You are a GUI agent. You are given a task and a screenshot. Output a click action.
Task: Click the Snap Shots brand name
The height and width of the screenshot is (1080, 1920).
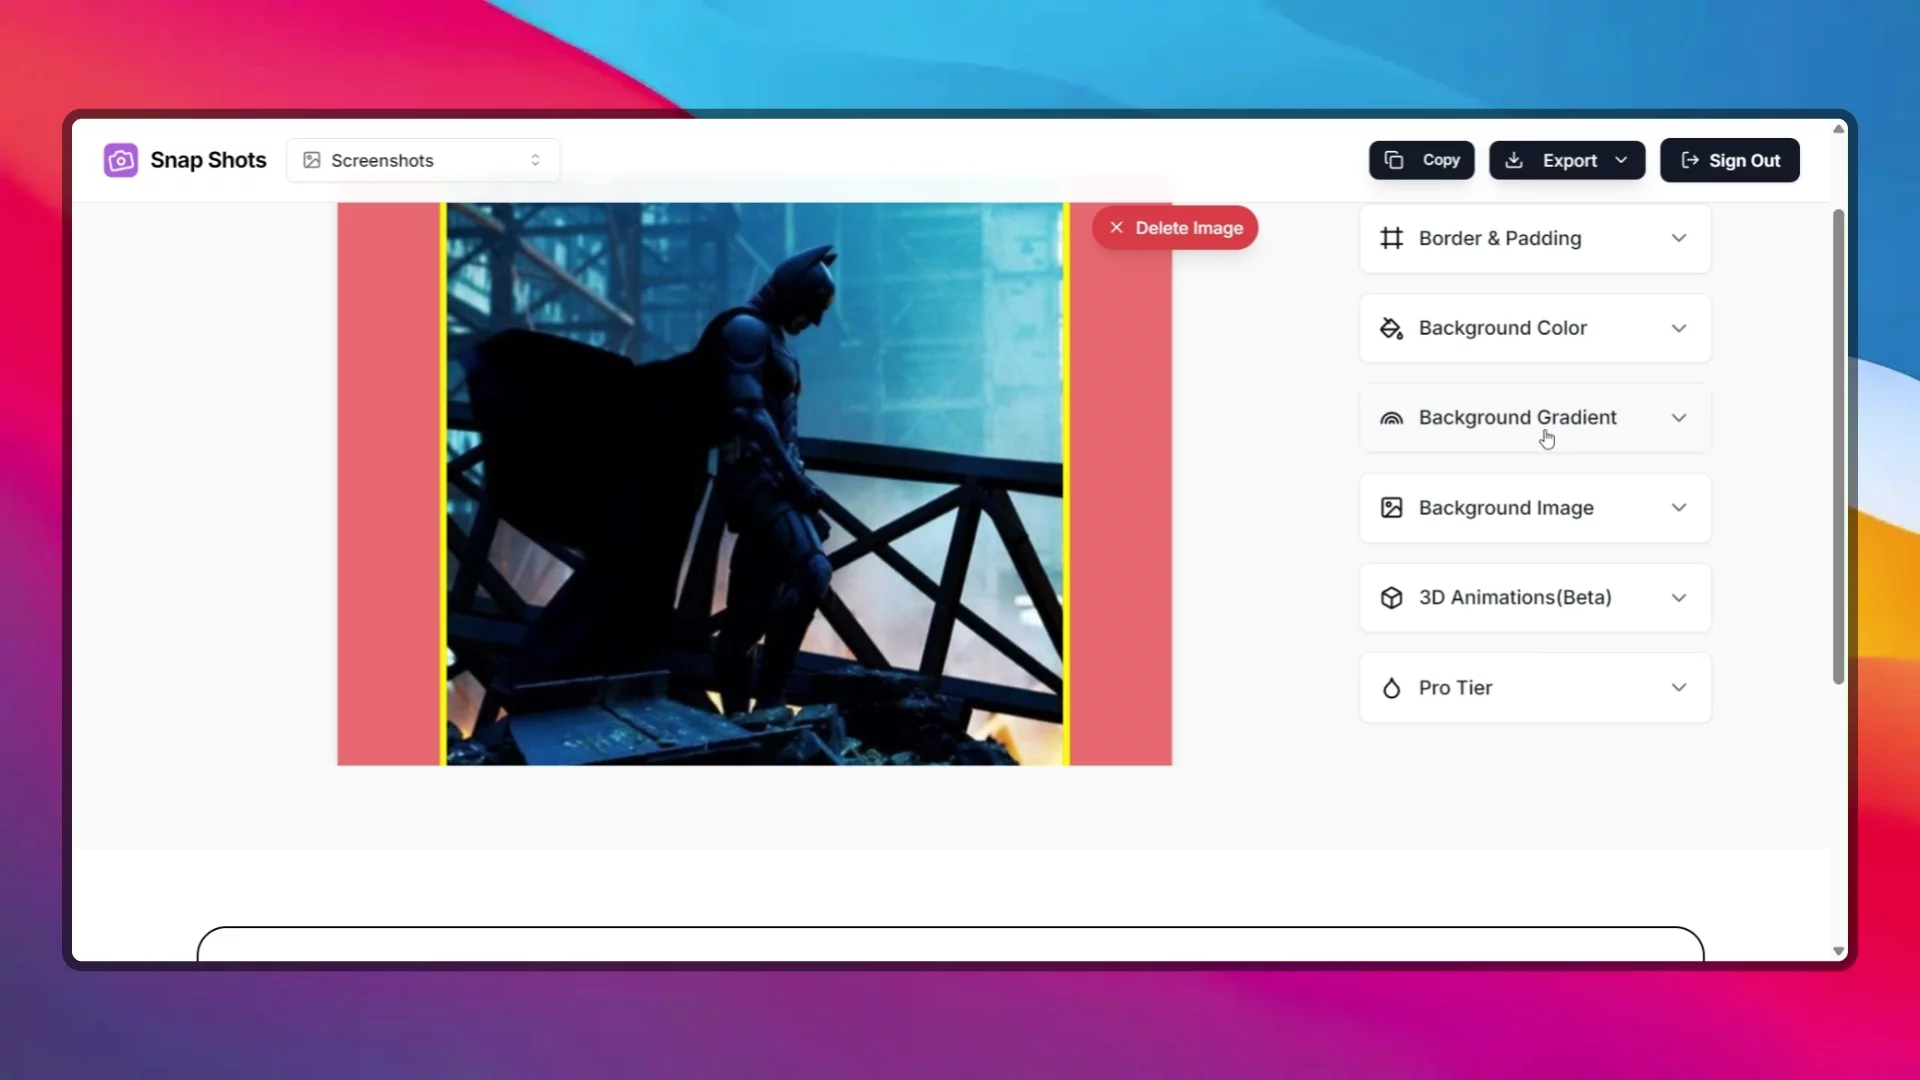click(208, 160)
